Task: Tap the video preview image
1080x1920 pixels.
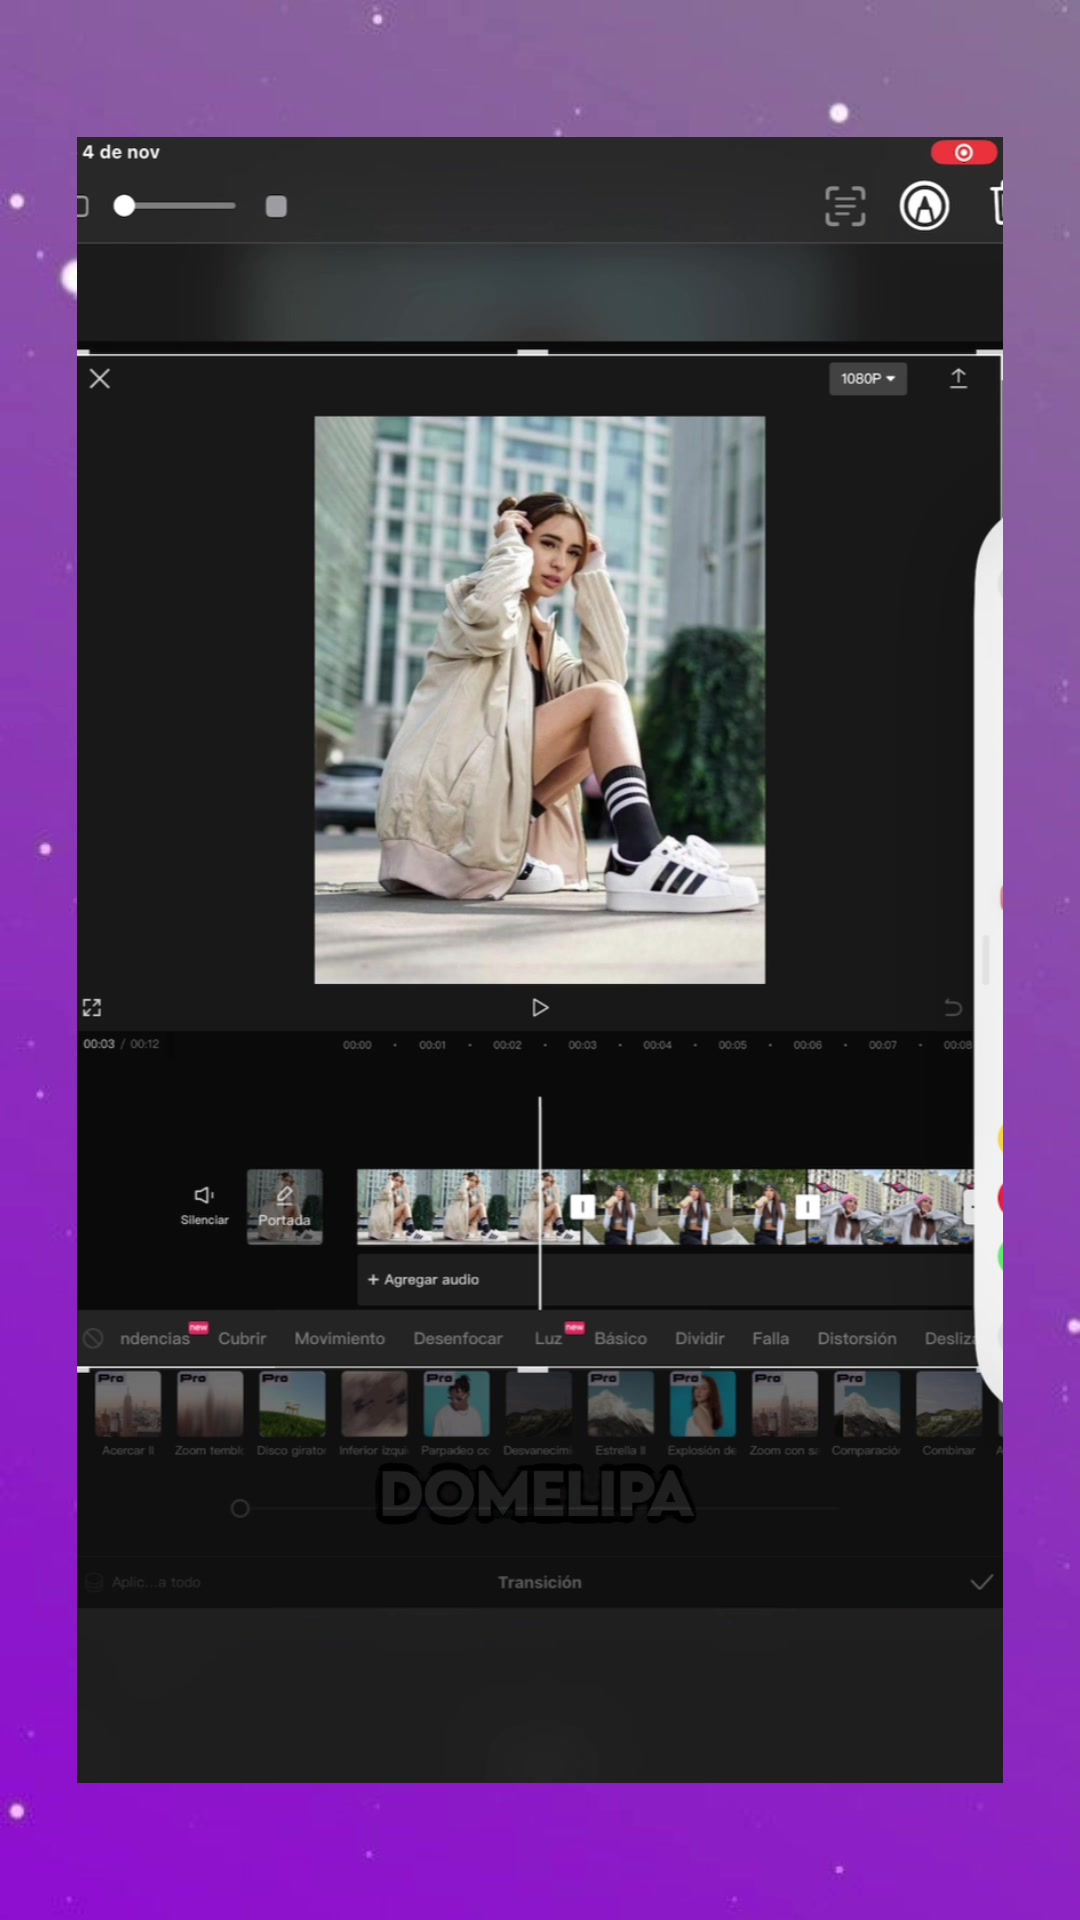Action: pos(540,700)
